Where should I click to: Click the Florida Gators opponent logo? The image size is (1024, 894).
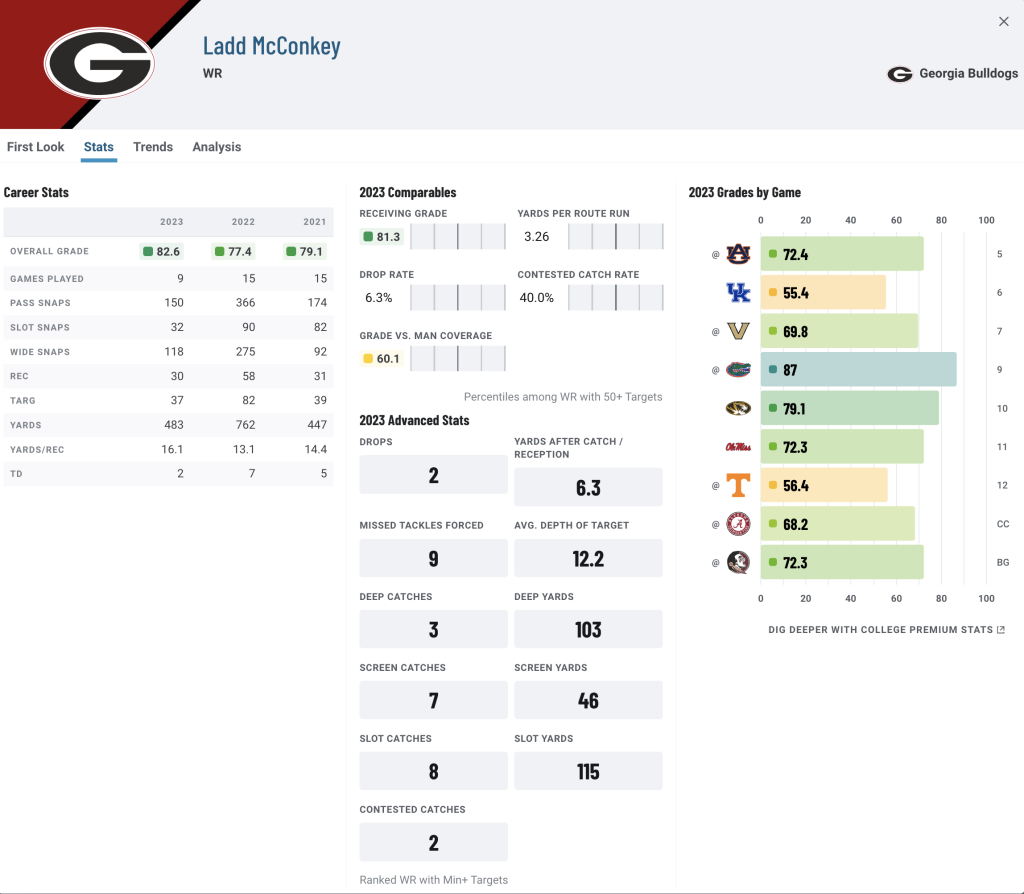[738, 370]
